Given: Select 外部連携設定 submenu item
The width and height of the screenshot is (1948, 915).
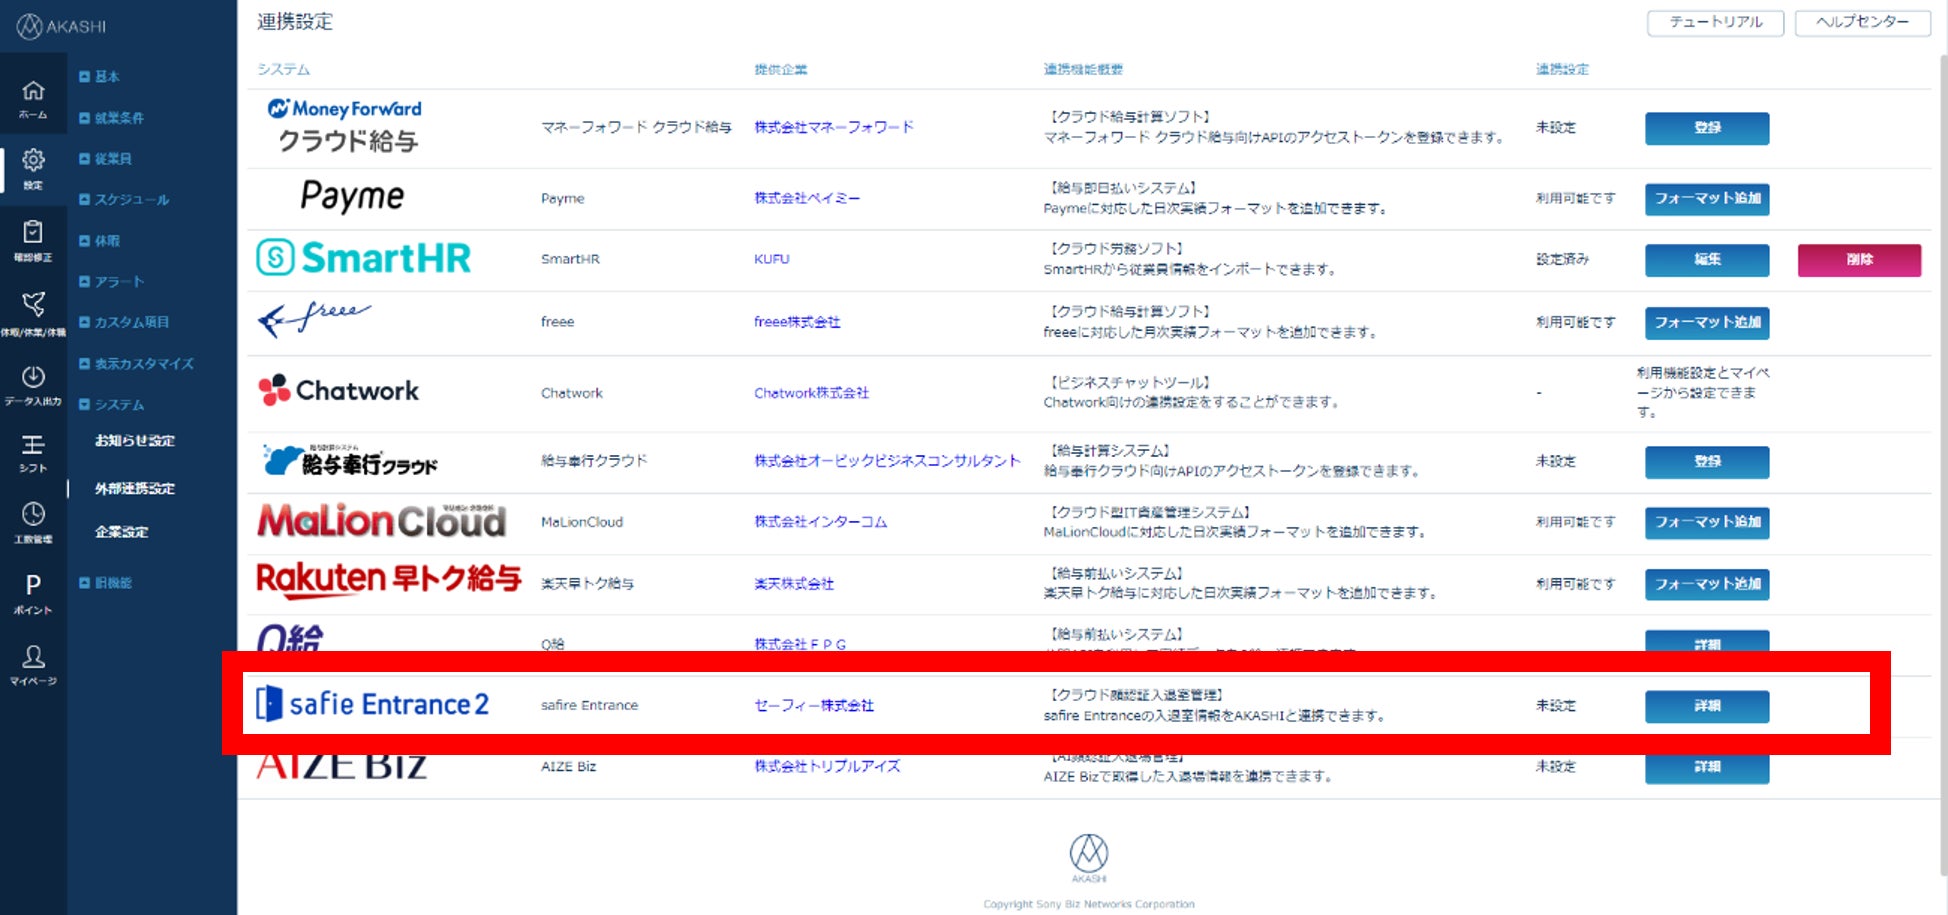Looking at the screenshot, I should pos(135,489).
